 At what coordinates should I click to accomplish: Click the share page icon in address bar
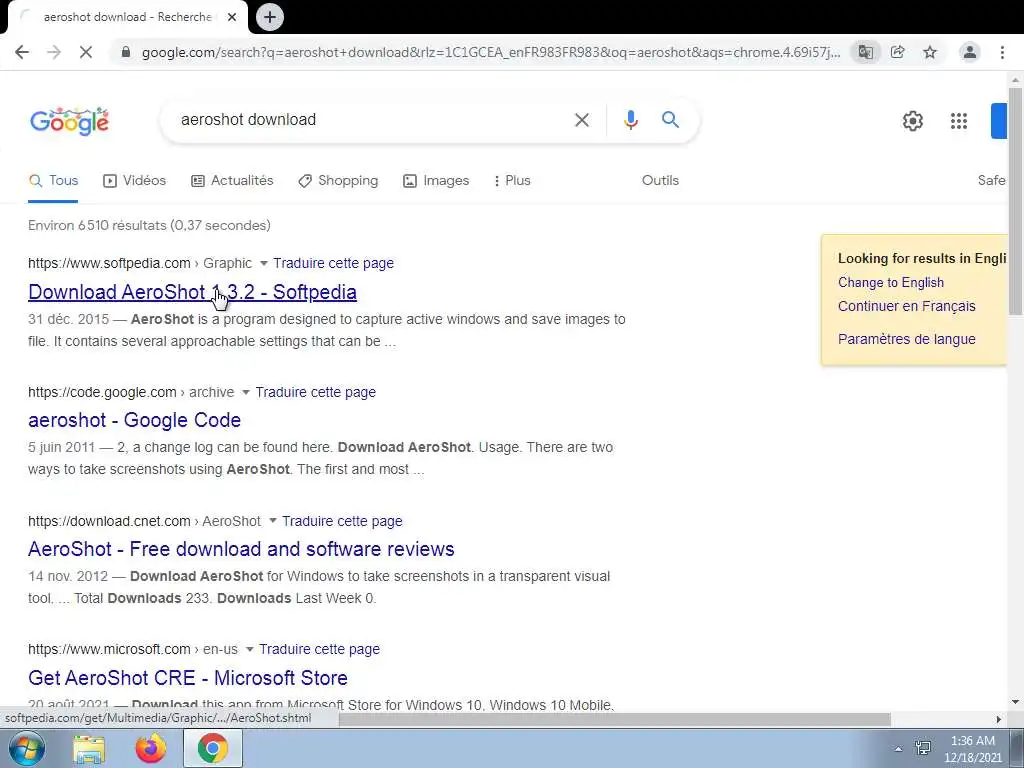898,52
